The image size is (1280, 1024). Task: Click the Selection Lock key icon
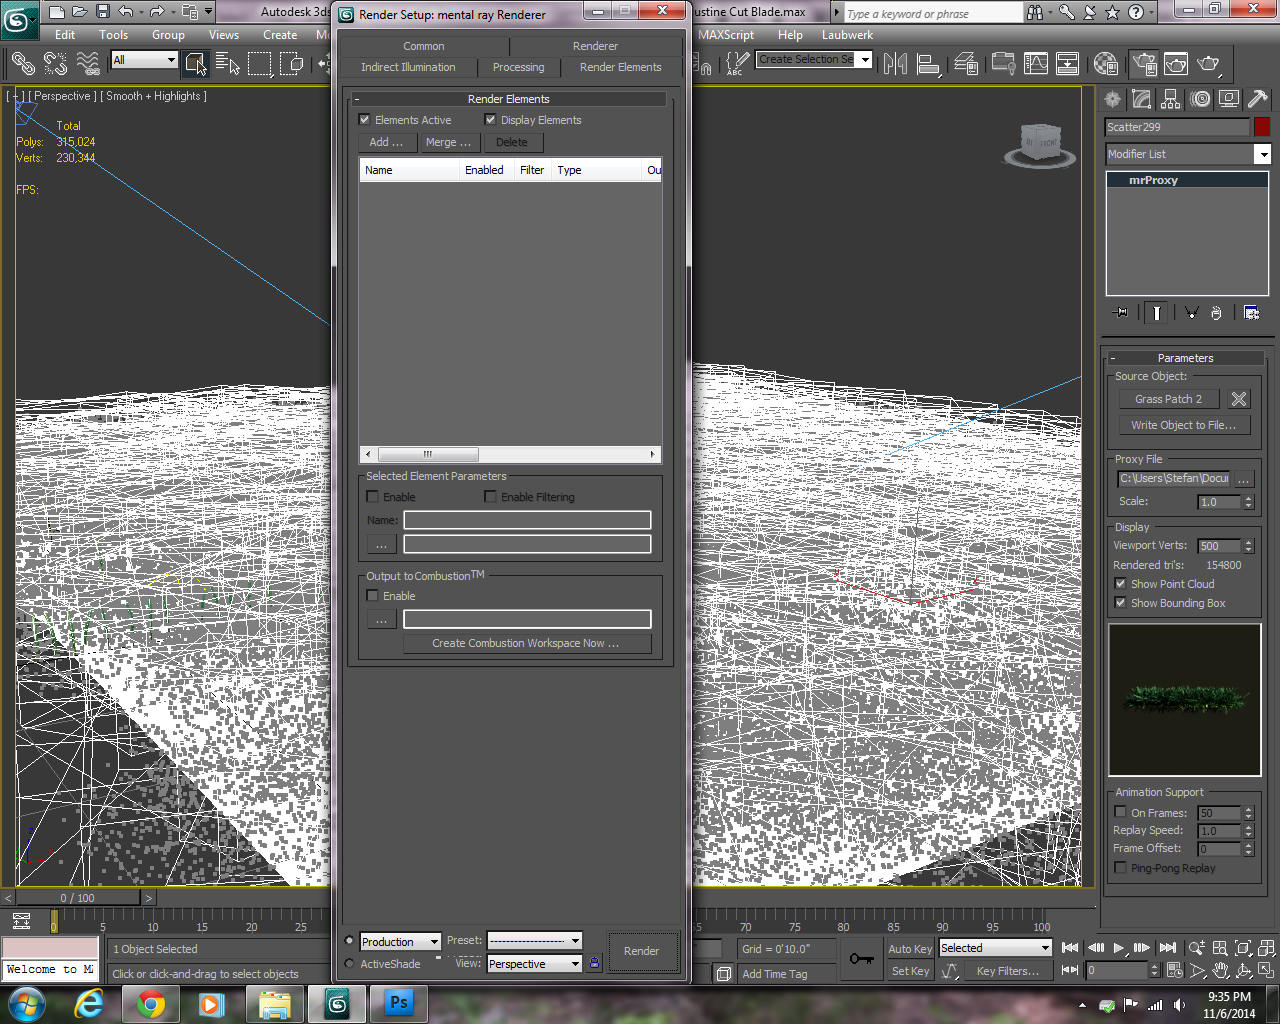(x=861, y=959)
